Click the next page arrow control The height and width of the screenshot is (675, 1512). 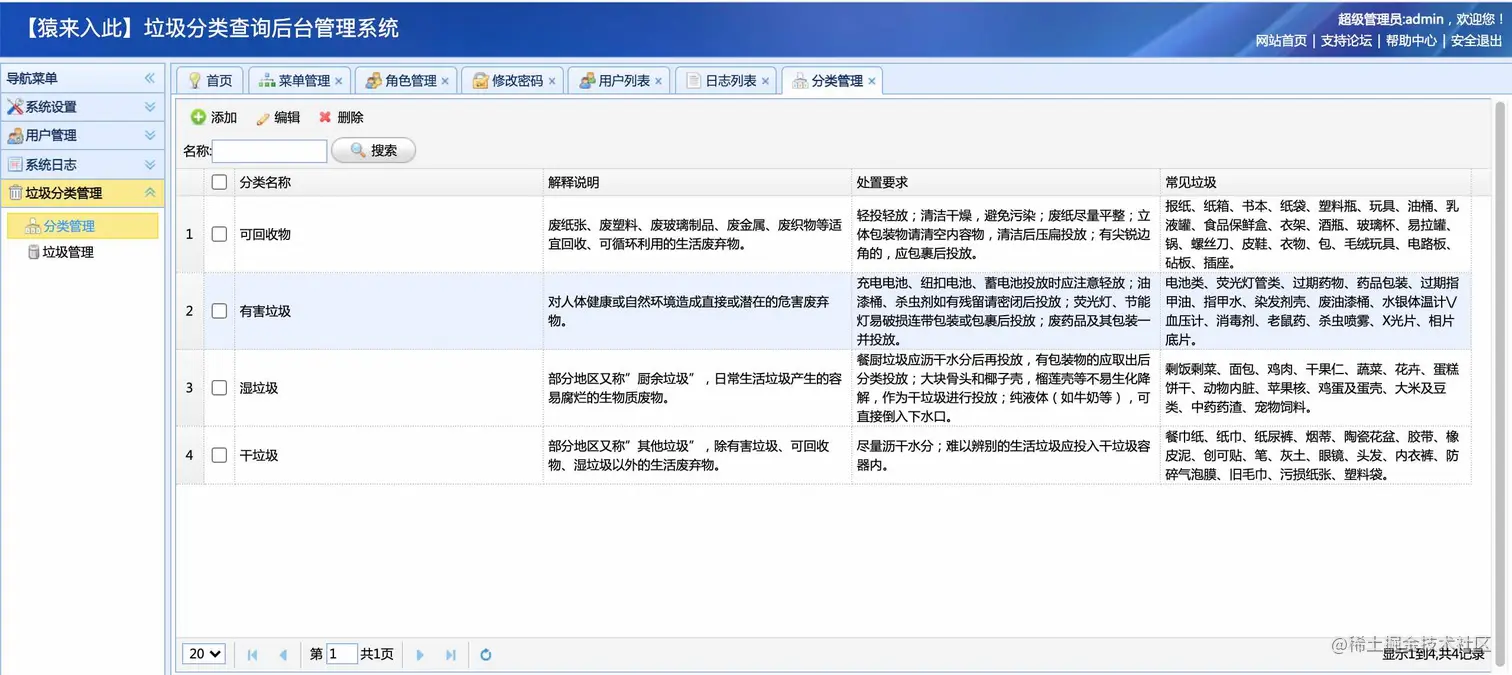(421, 654)
